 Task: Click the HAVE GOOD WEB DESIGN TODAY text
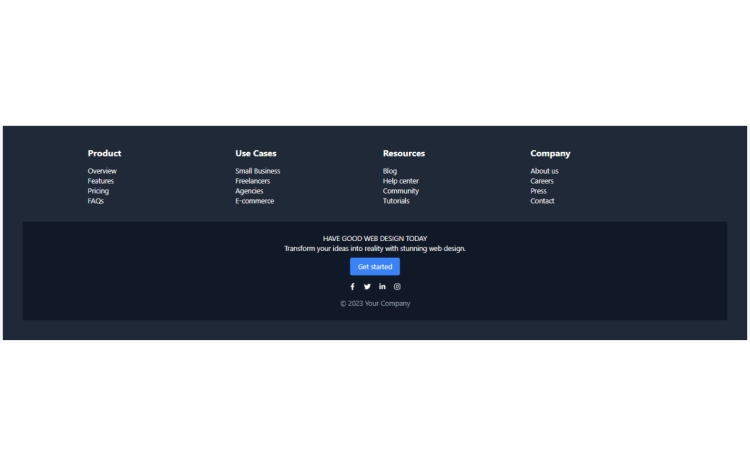(375, 239)
